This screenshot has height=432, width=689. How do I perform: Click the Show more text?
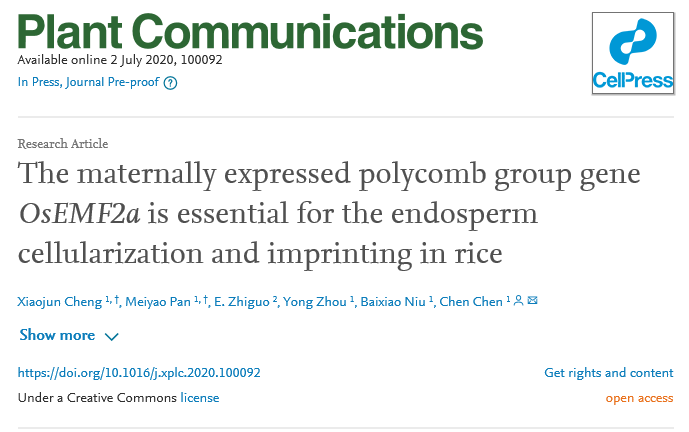click(57, 336)
